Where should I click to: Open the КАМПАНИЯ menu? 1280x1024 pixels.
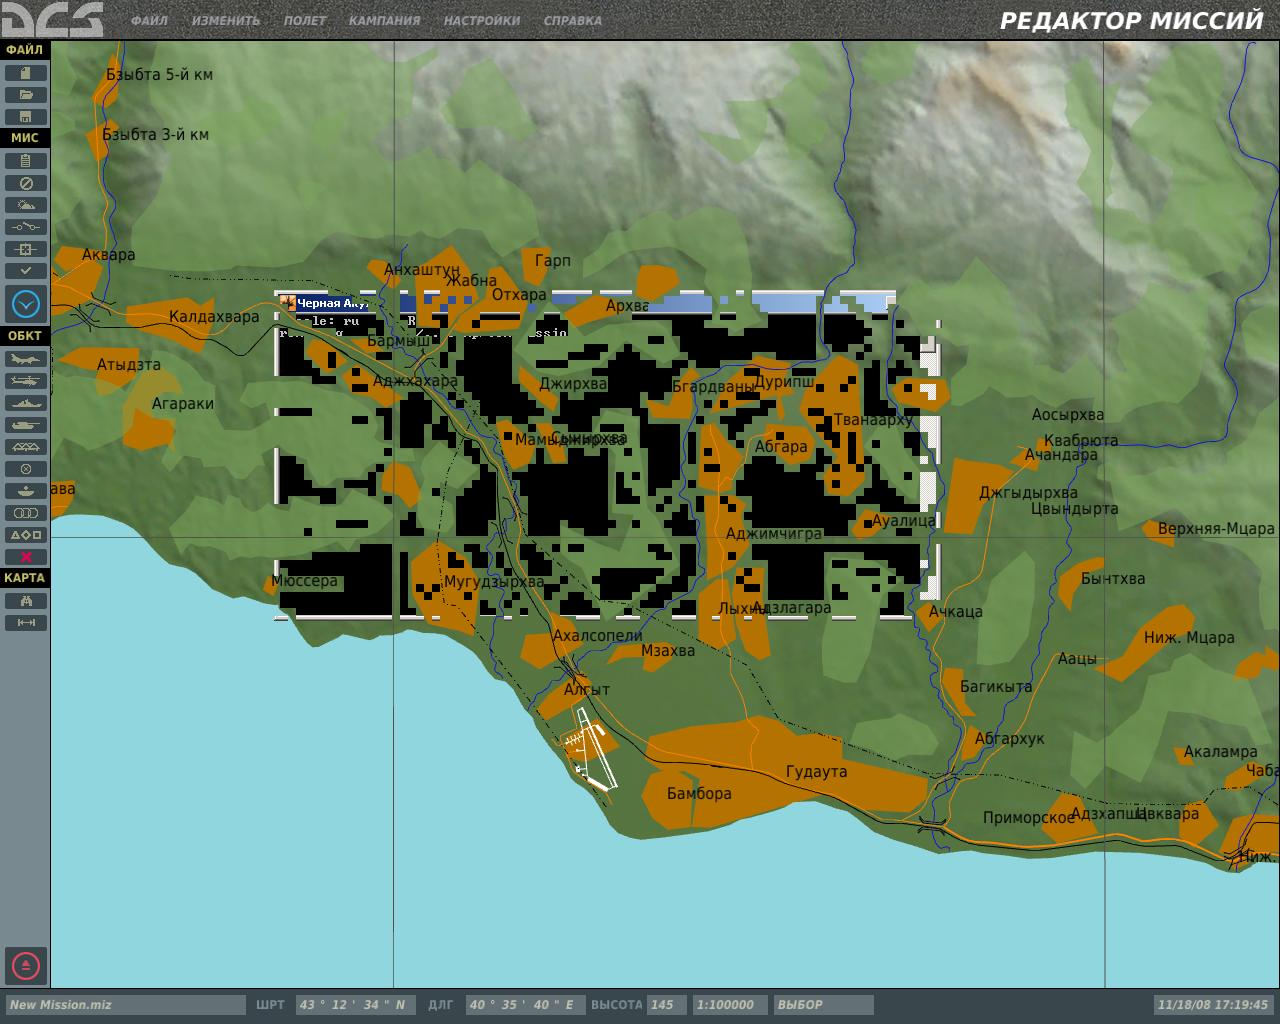(x=384, y=21)
